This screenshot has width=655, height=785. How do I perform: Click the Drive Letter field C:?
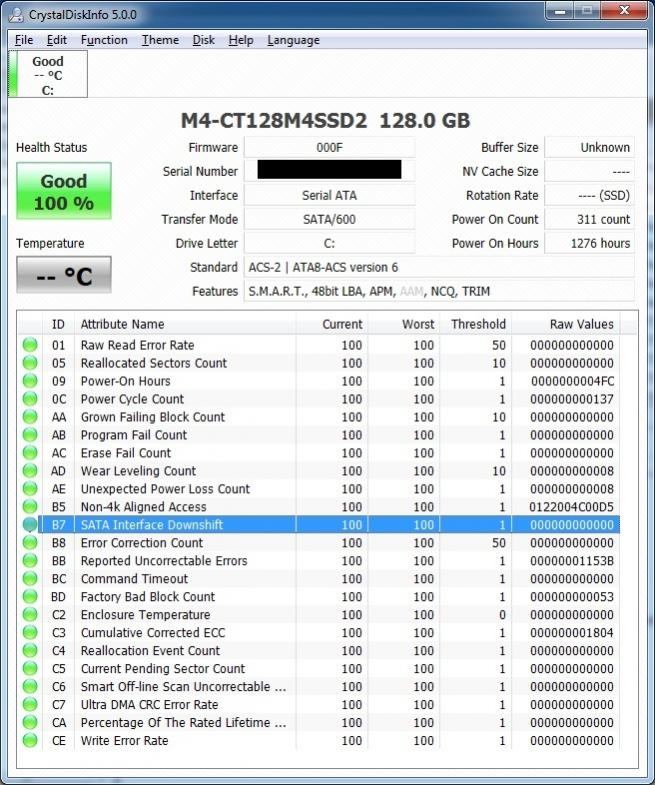(x=330, y=243)
